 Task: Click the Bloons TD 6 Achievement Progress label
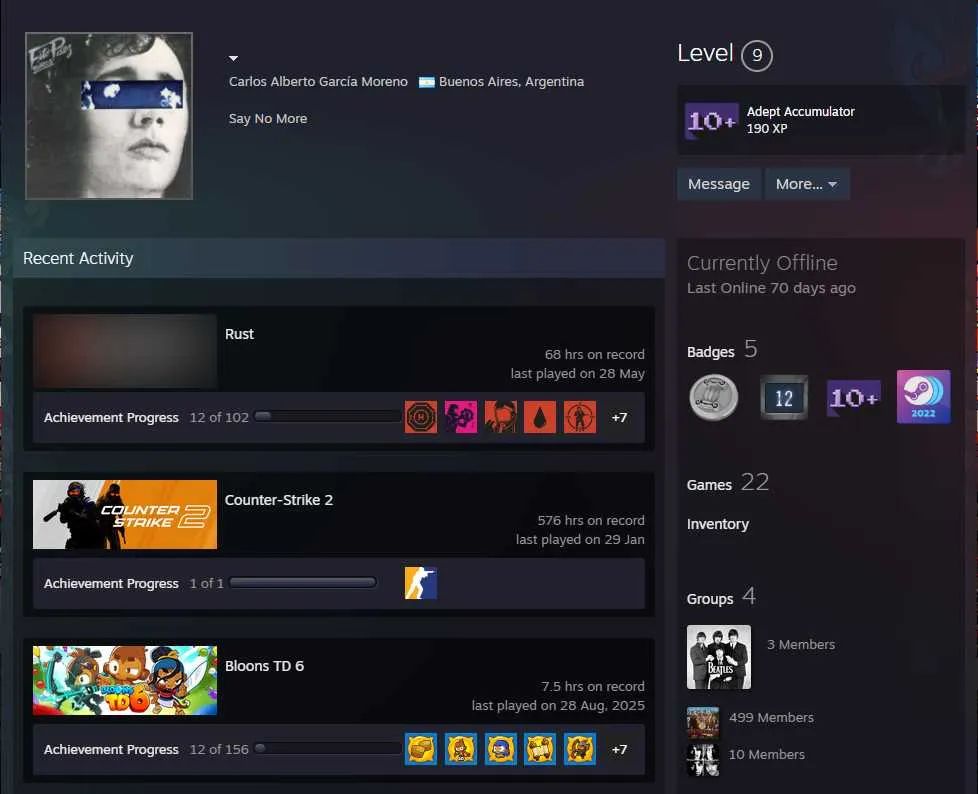point(111,749)
